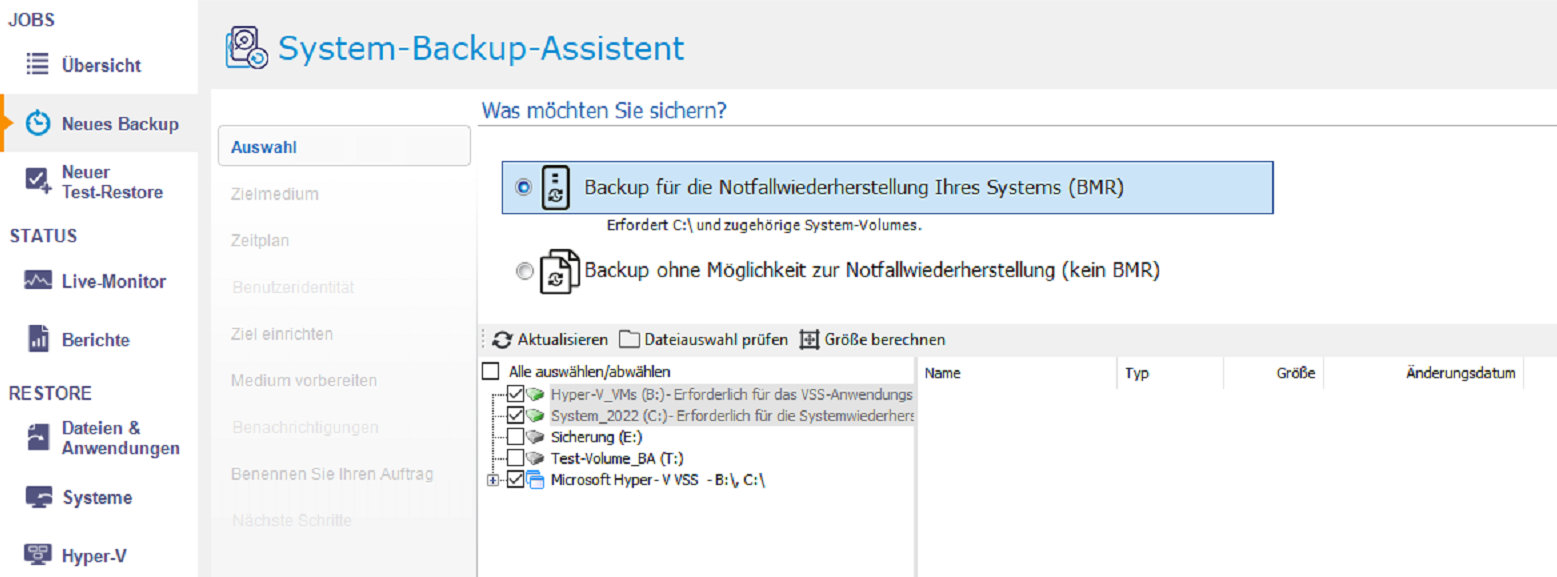The width and height of the screenshot is (1557, 577).
Task: Open Neuer Test-Restore icon
Action: tap(38, 181)
